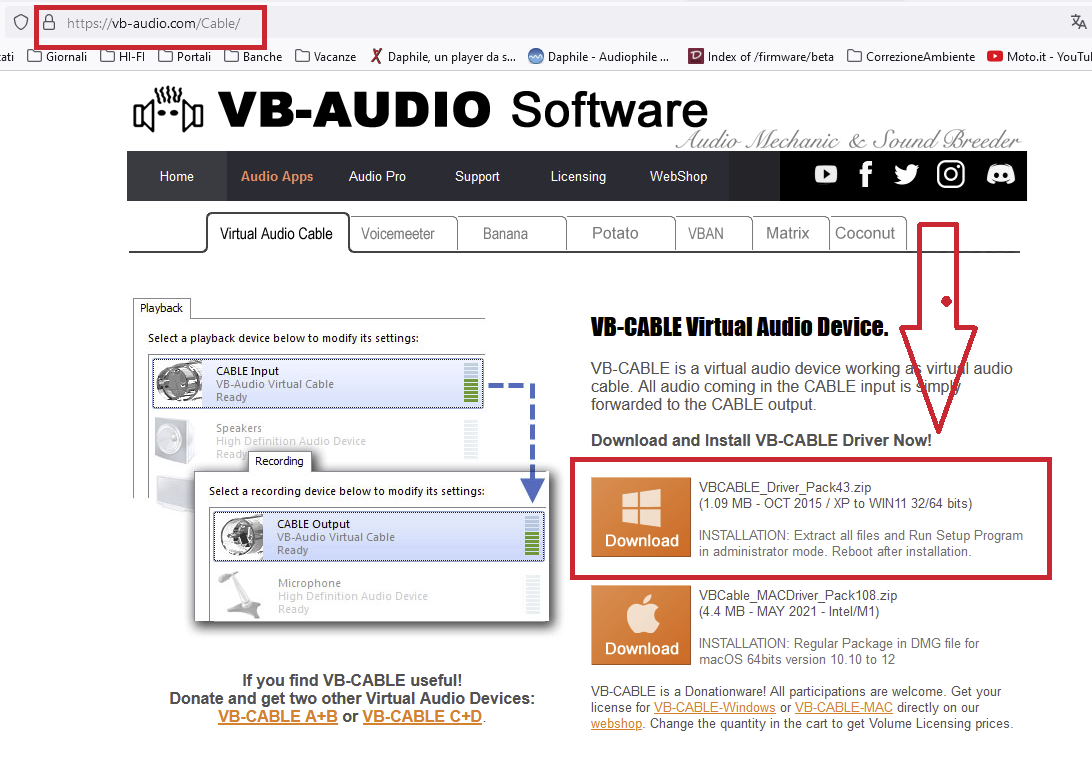Open the Support menu item
The image size is (1092, 774).
(x=477, y=176)
